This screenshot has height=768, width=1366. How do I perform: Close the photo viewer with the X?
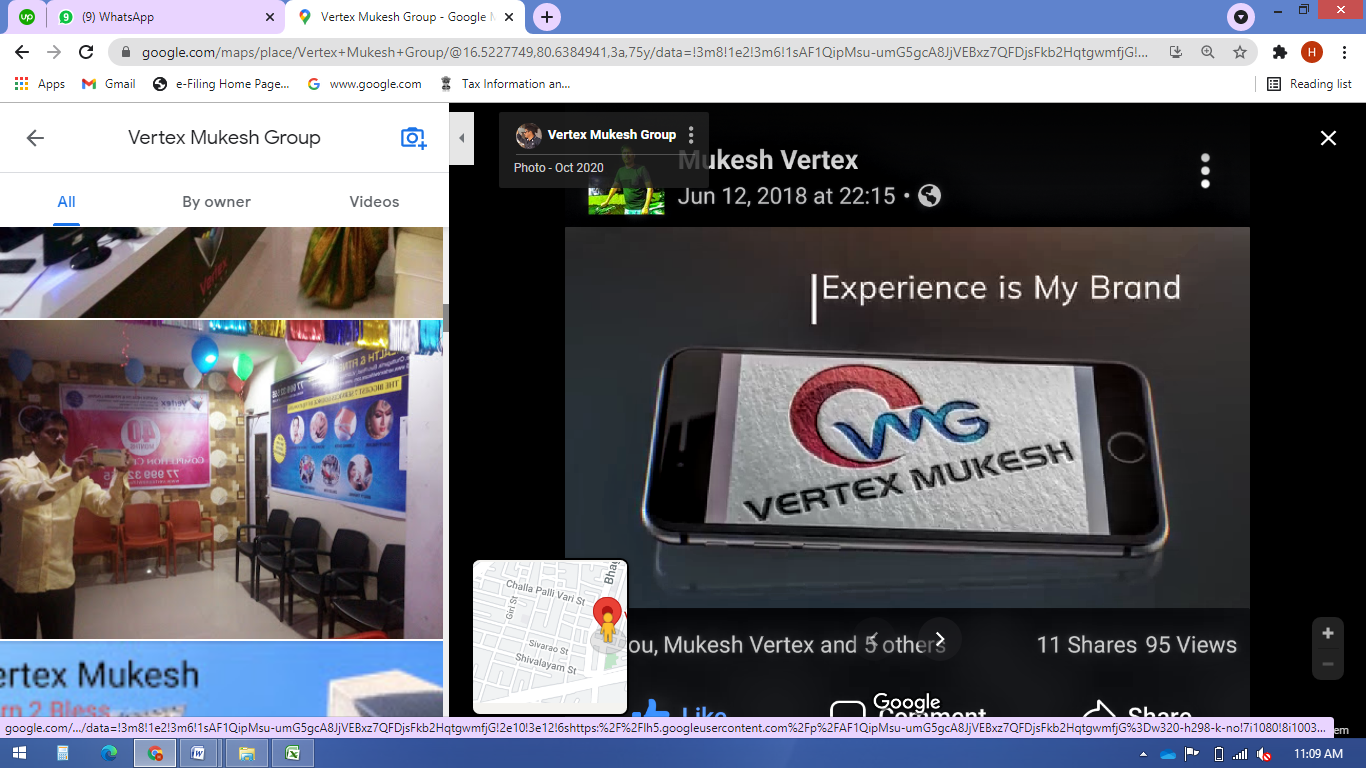click(1328, 138)
